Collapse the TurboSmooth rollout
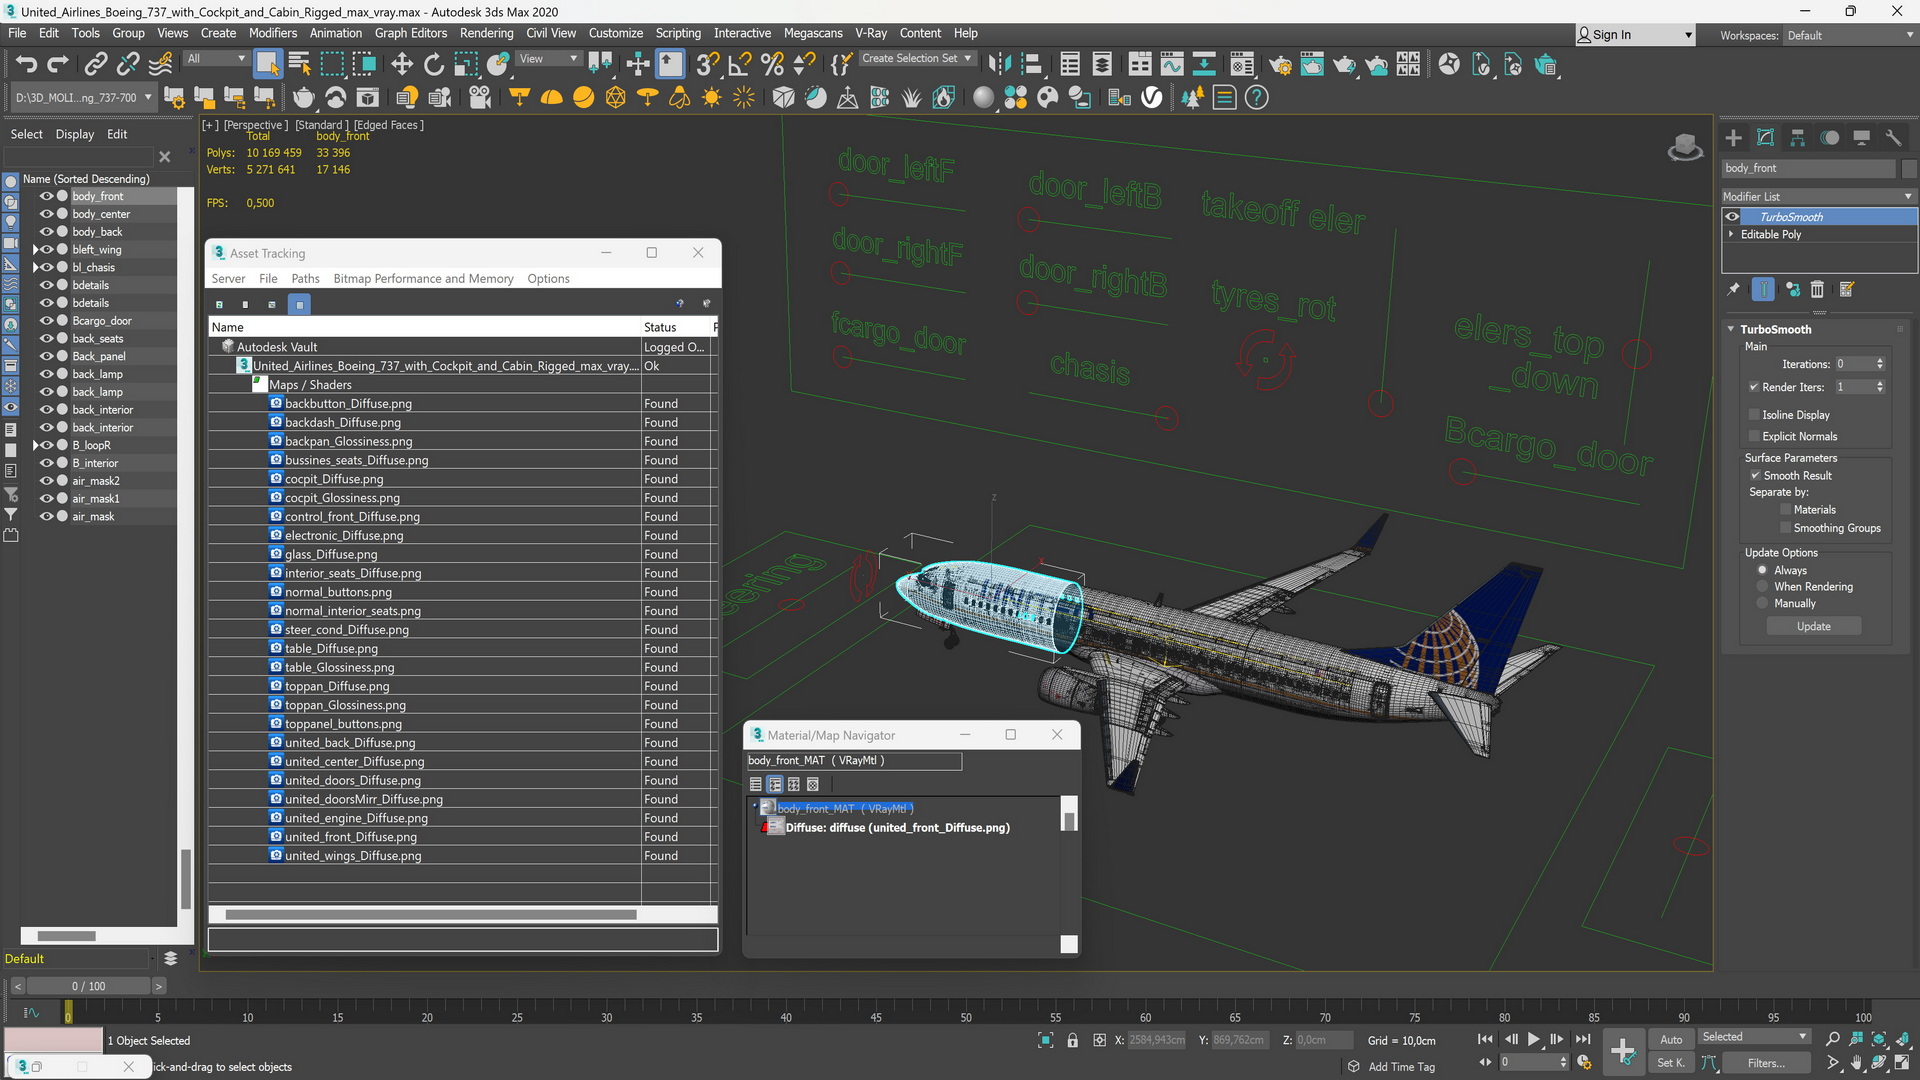1920x1080 pixels. 1731,329
